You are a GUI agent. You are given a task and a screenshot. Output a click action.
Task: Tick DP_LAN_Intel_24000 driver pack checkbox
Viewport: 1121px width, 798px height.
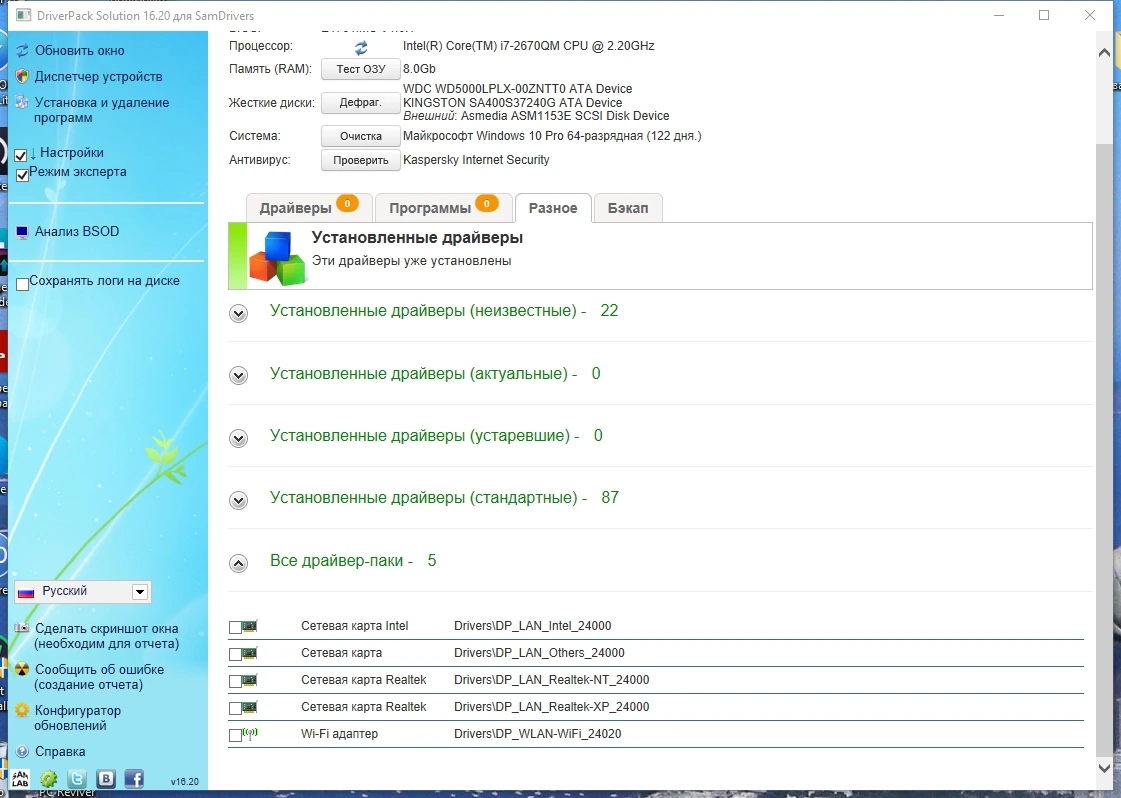tap(234, 627)
